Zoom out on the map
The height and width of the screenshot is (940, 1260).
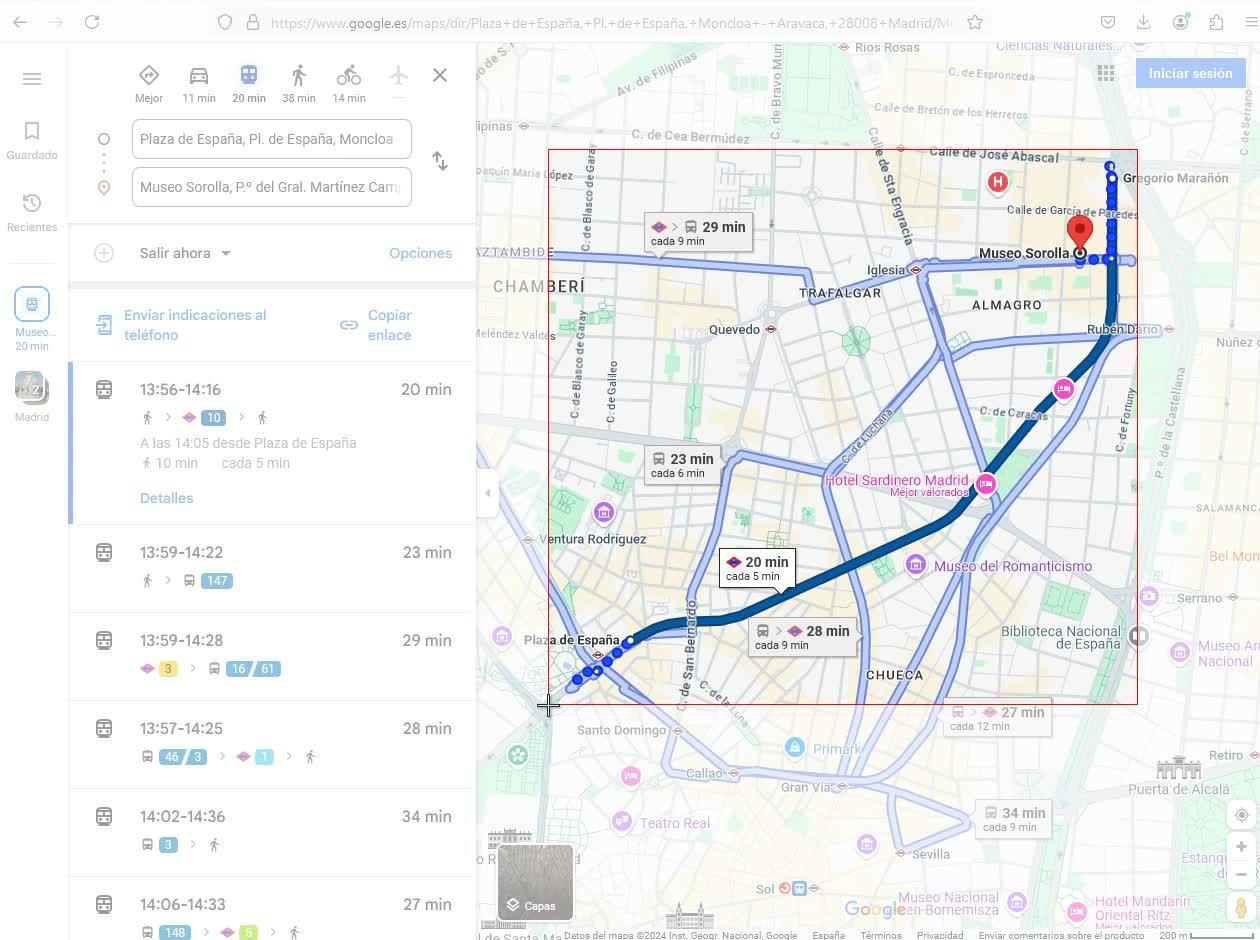click(x=1241, y=875)
